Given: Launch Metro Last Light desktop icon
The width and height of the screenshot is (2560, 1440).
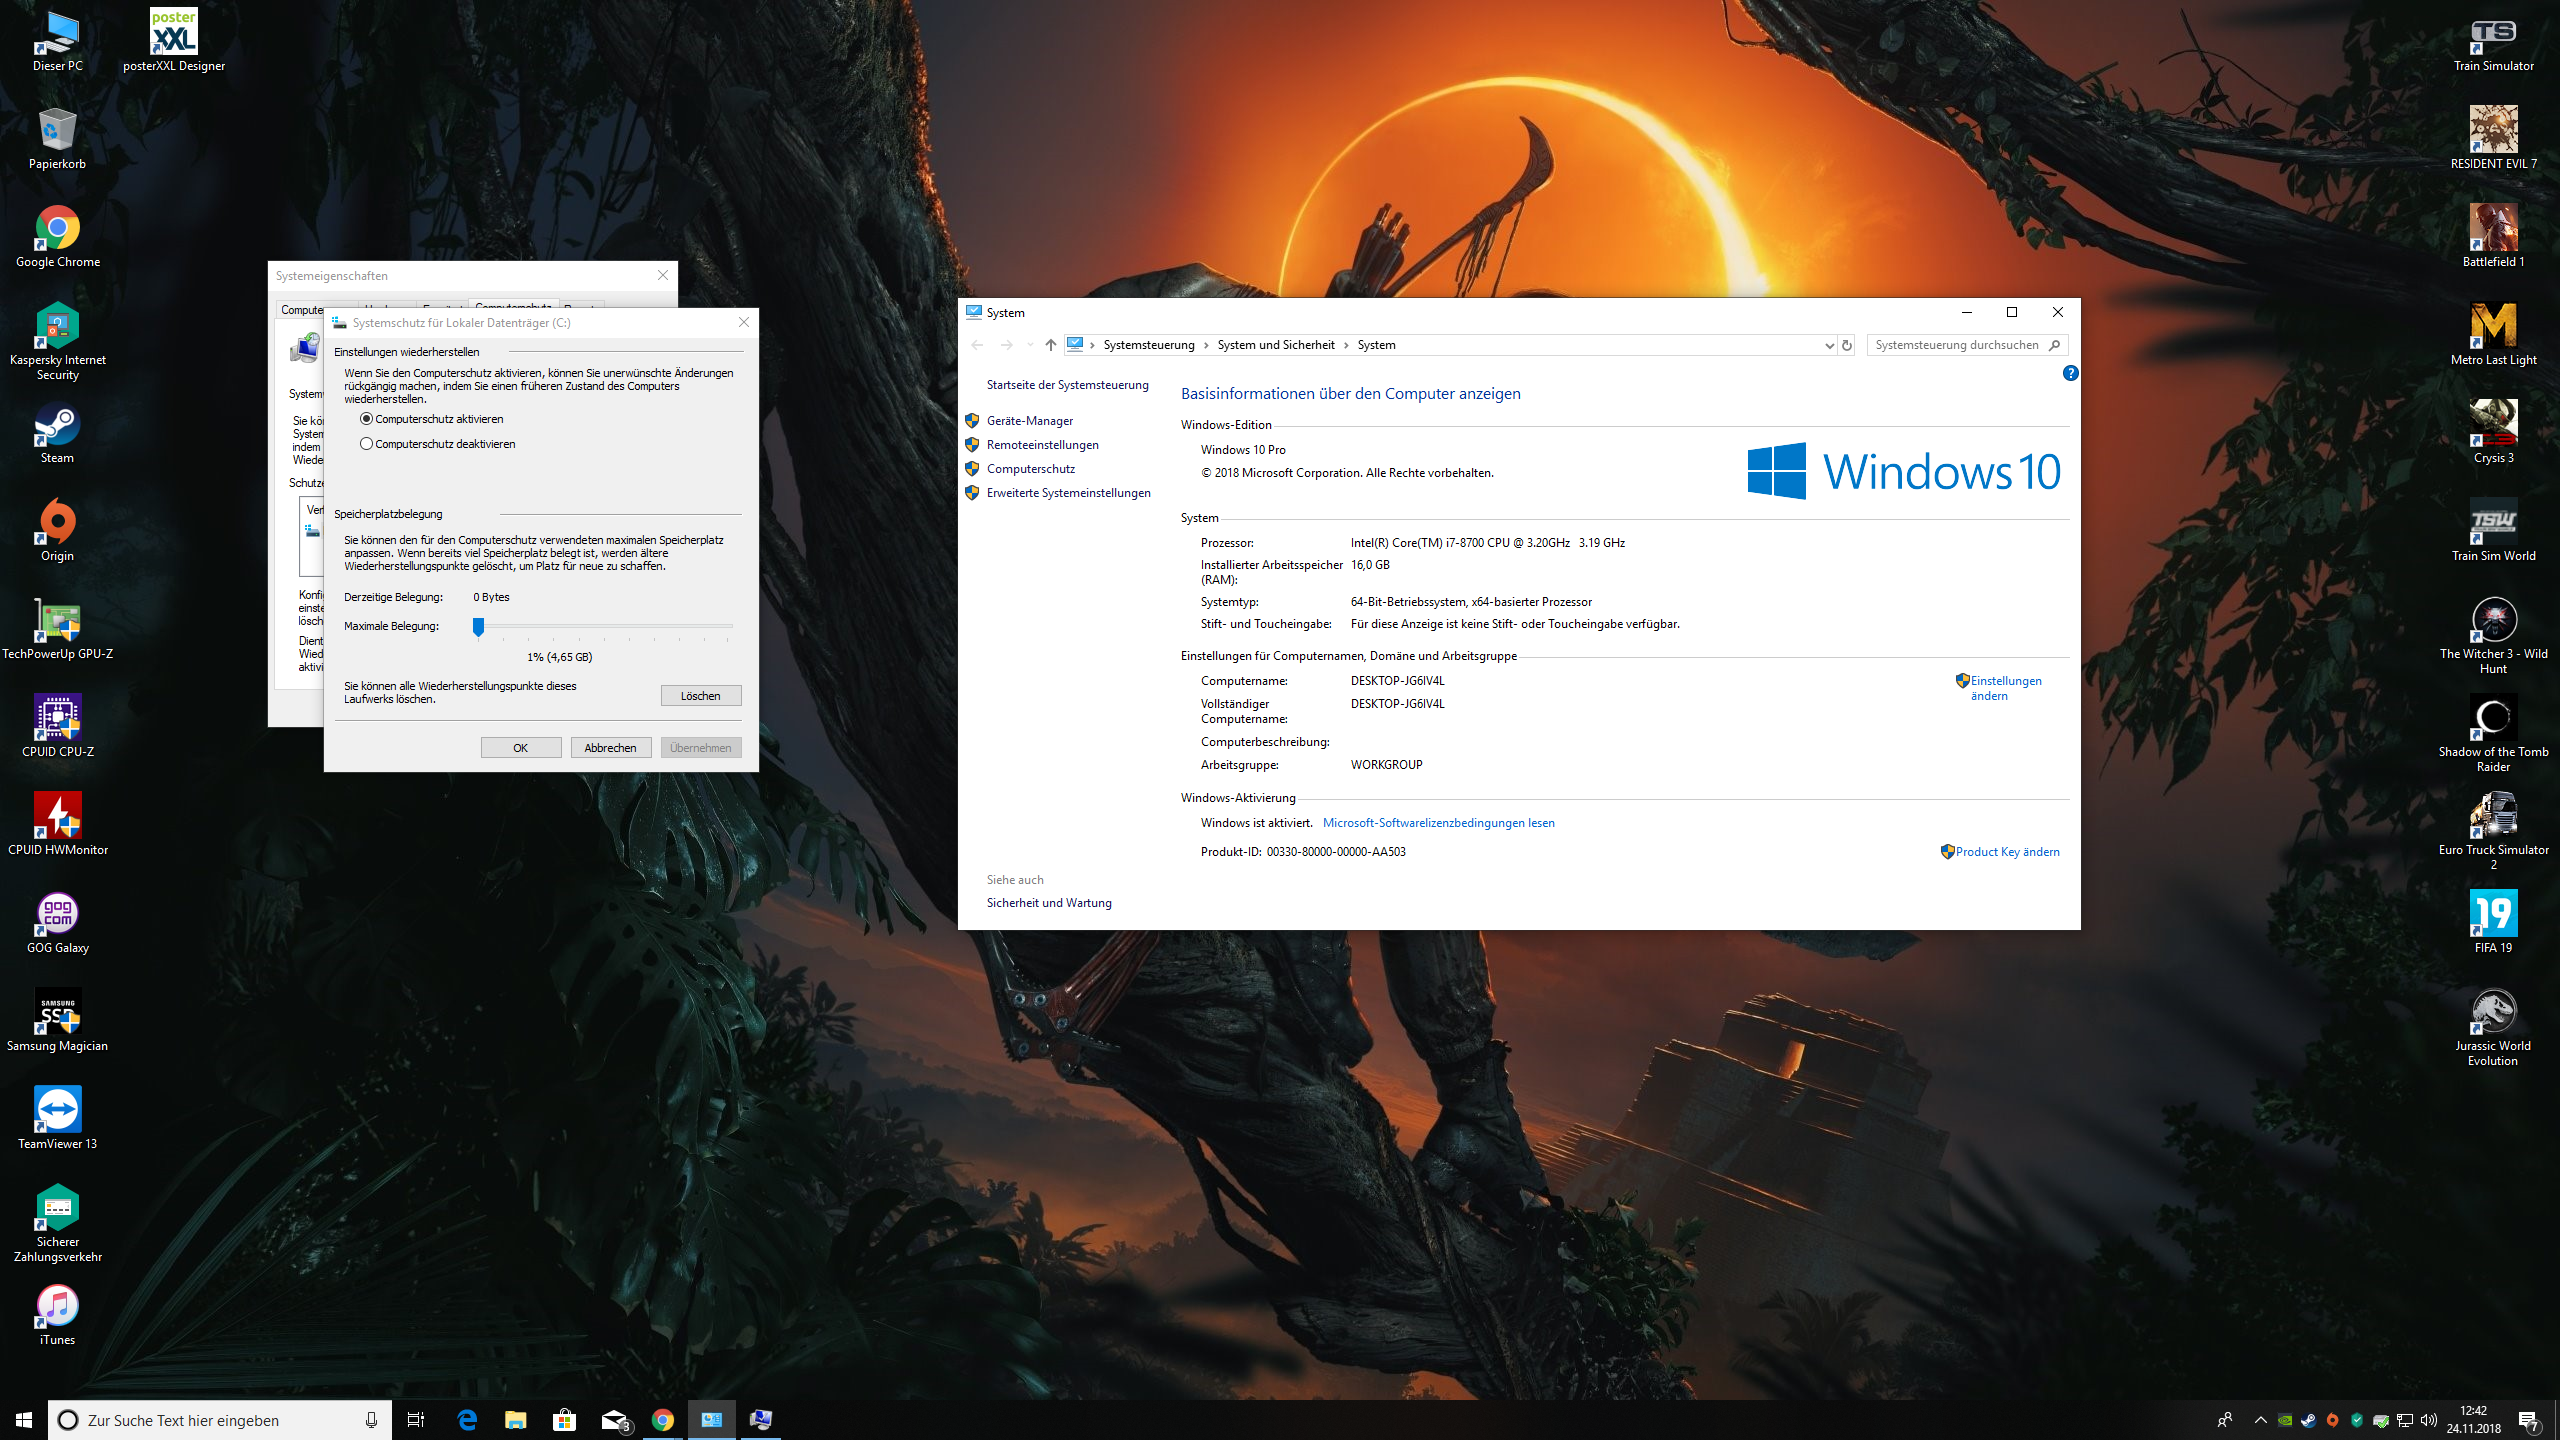Looking at the screenshot, I should (x=2493, y=334).
